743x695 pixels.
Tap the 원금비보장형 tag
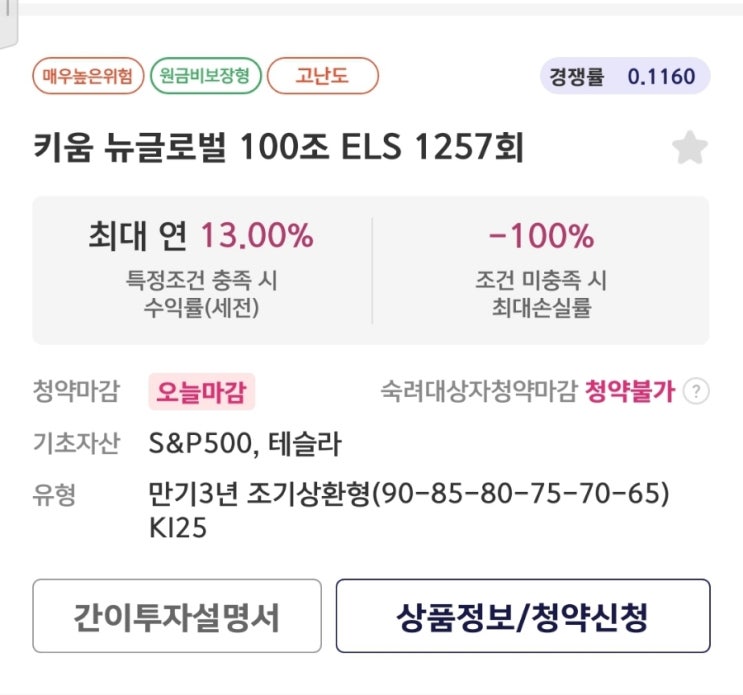(x=206, y=76)
